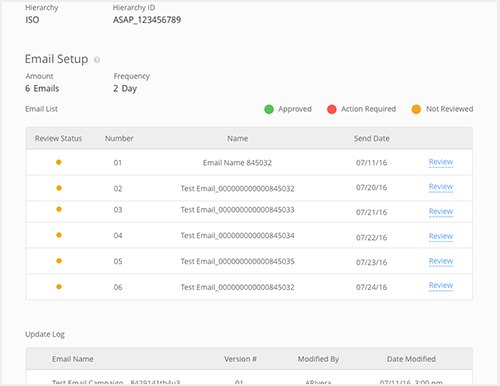
Task: Click the Frequency value 2 Day
Action: (x=125, y=89)
